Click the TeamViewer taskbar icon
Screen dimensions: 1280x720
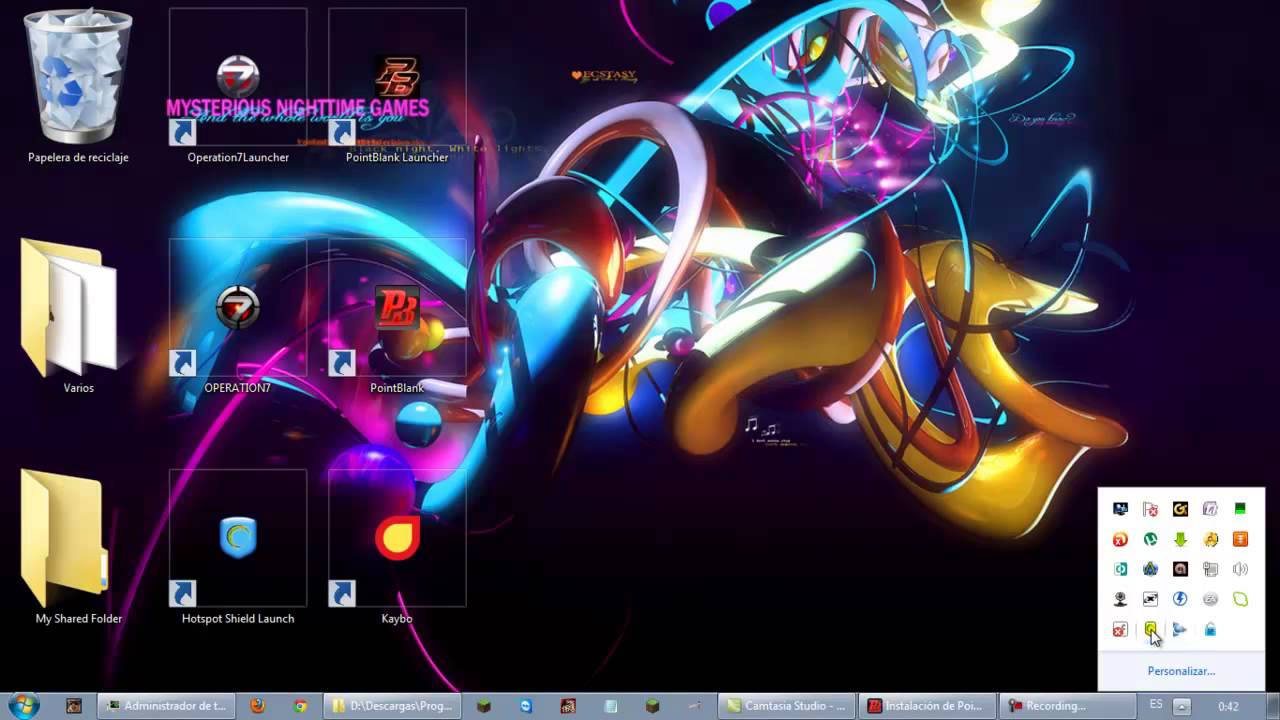(527, 706)
